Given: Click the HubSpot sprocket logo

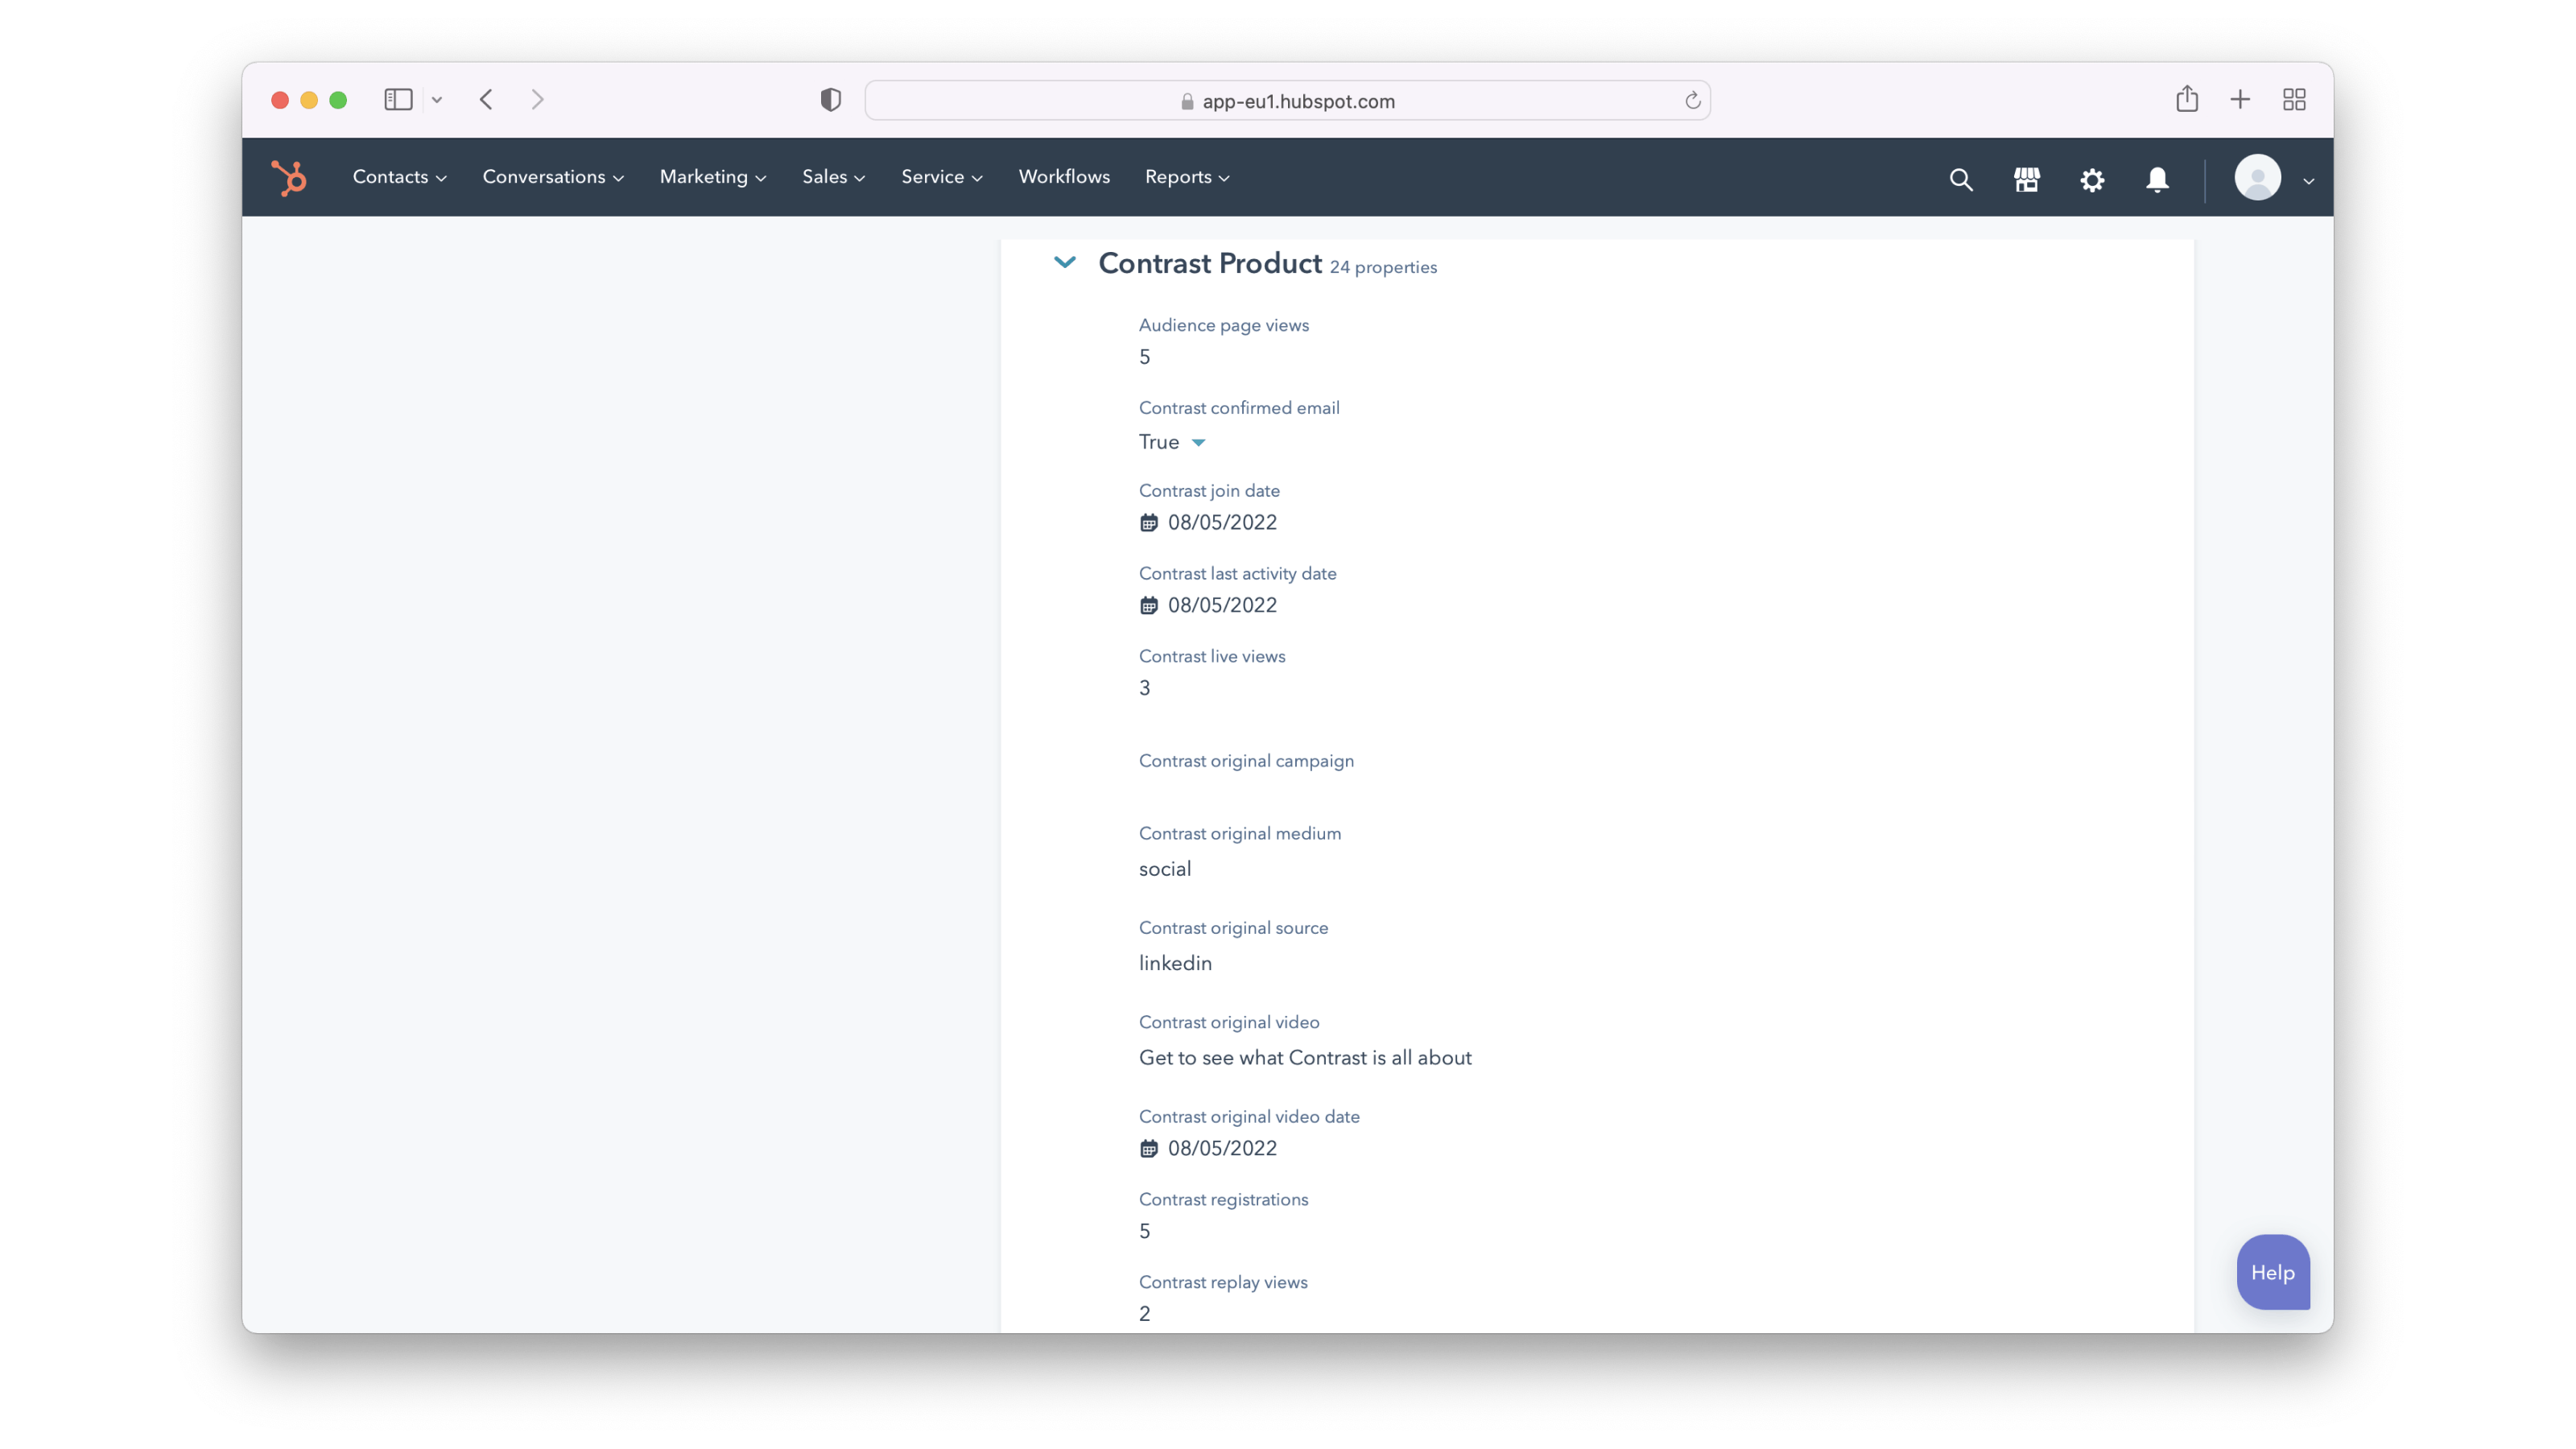Looking at the screenshot, I should [289, 178].
